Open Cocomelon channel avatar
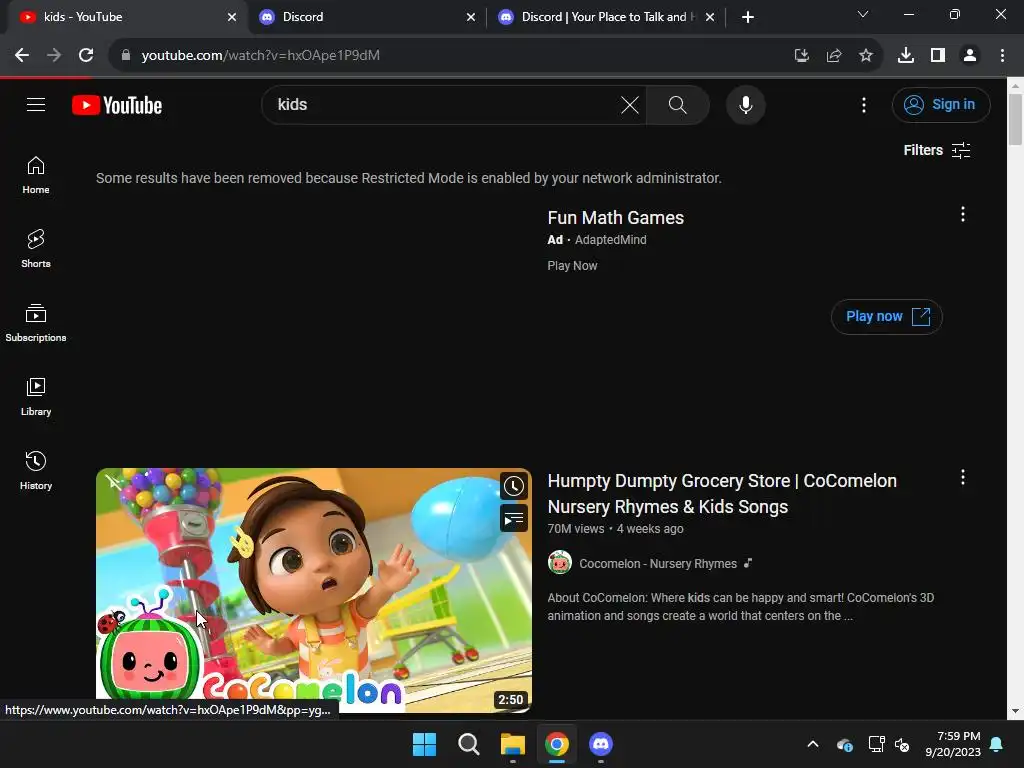Screen dimensions: 1024x768 560,563
